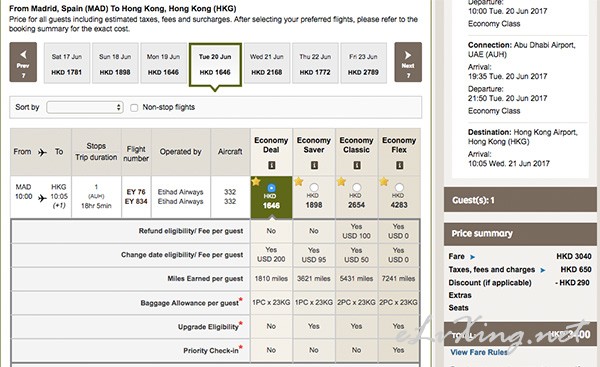Click Fare amount HKD 3040
Viewport: 600px width, 367px height.
pyautogui.click(x=574, y=256)
